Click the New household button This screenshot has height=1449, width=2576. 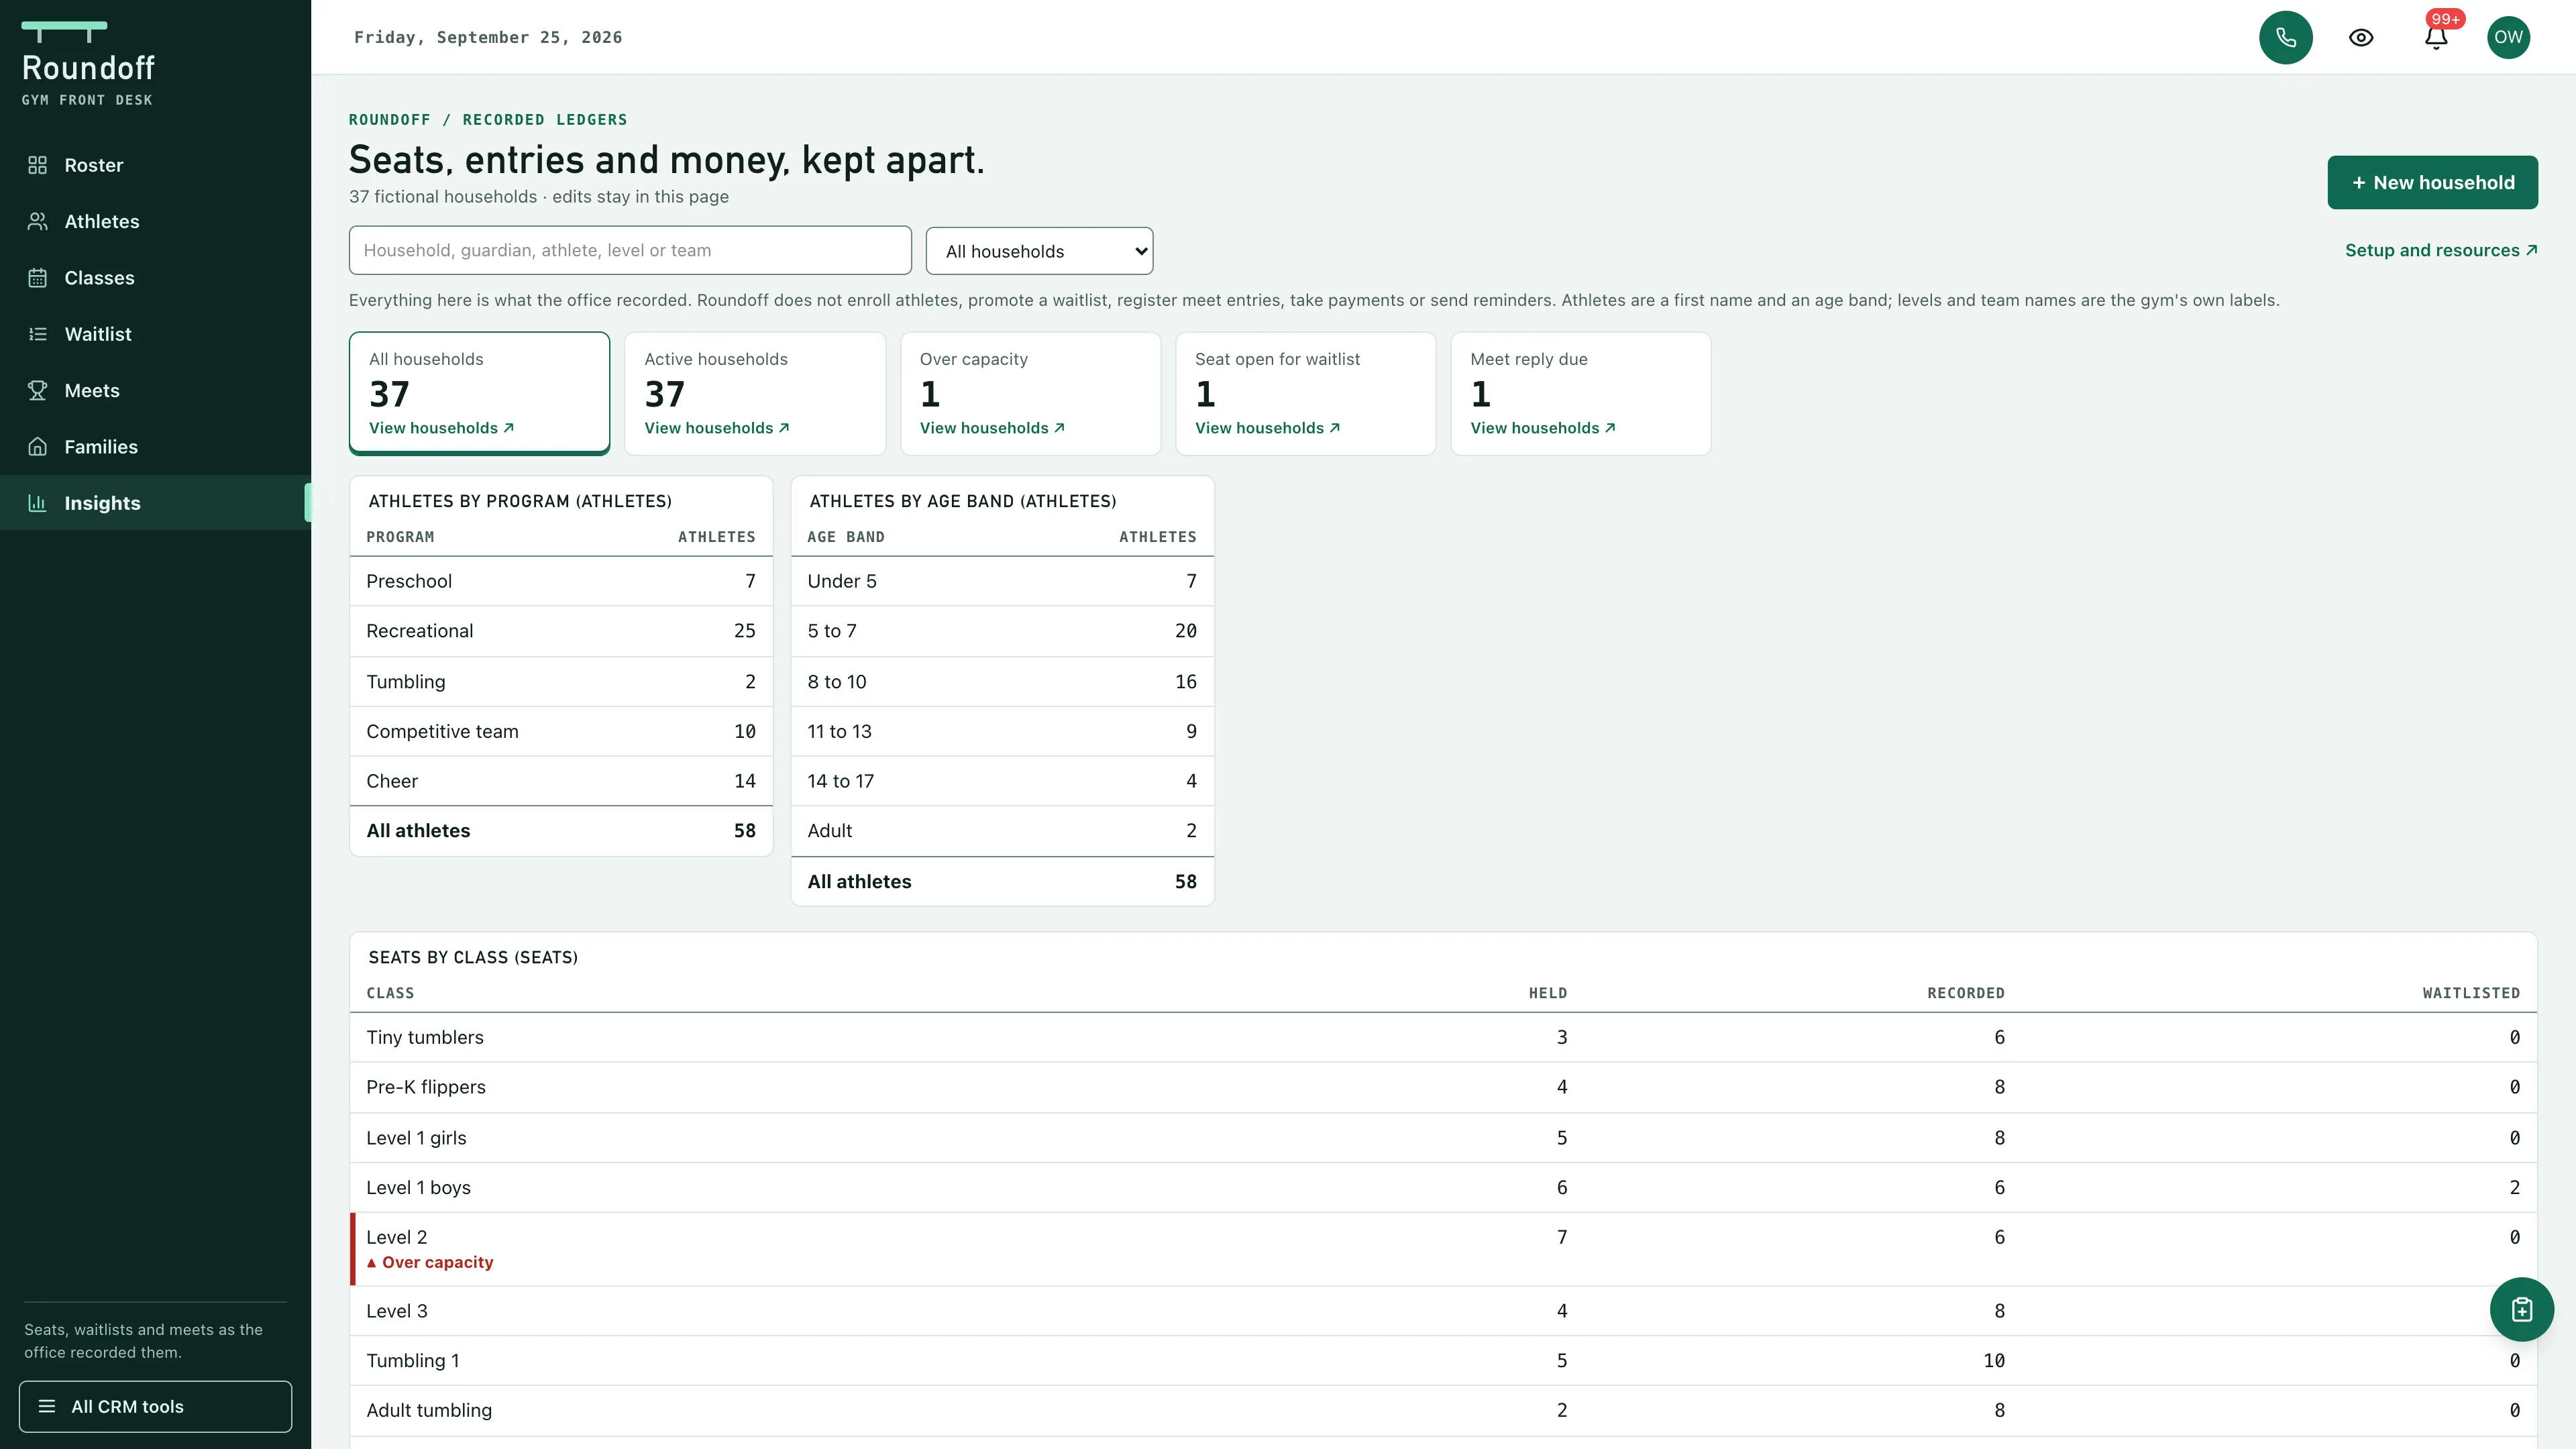click(x=2432, y=182)
